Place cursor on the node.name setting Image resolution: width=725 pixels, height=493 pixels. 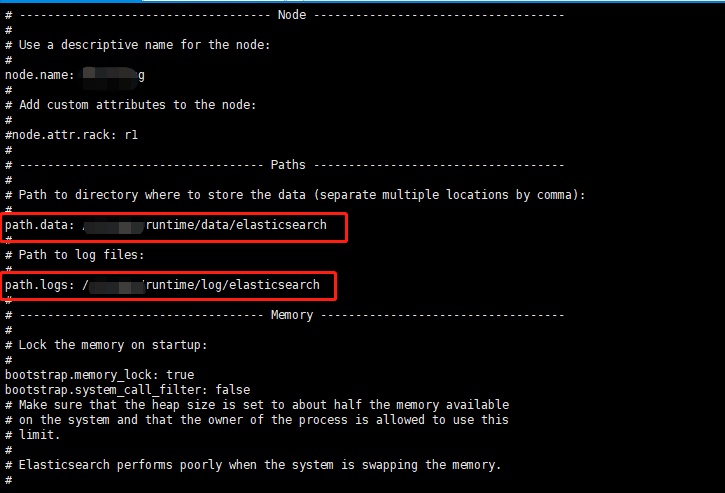pyautogui.click(x=36, y=75)
